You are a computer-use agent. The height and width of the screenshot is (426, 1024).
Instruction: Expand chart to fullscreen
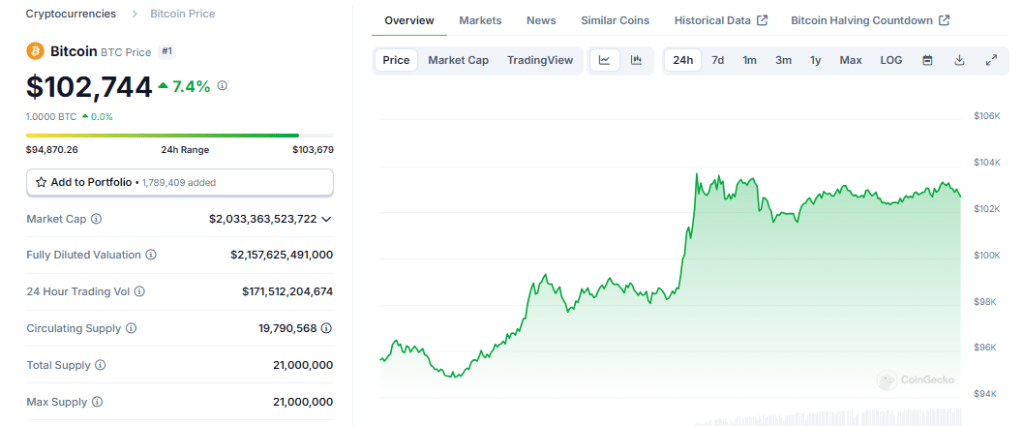pos(991,60)
